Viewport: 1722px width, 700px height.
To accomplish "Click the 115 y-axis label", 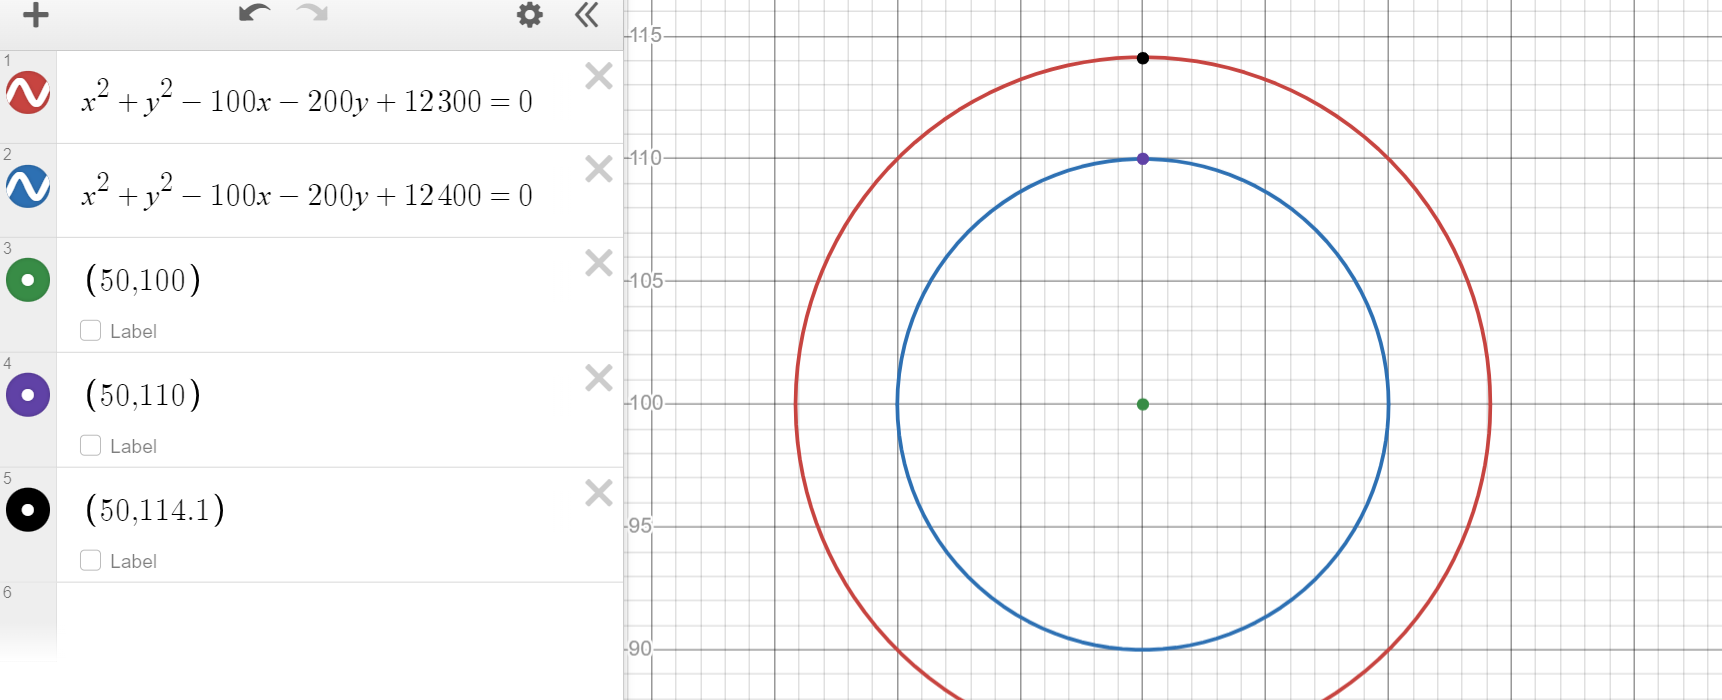I will [x=646, y=35].
